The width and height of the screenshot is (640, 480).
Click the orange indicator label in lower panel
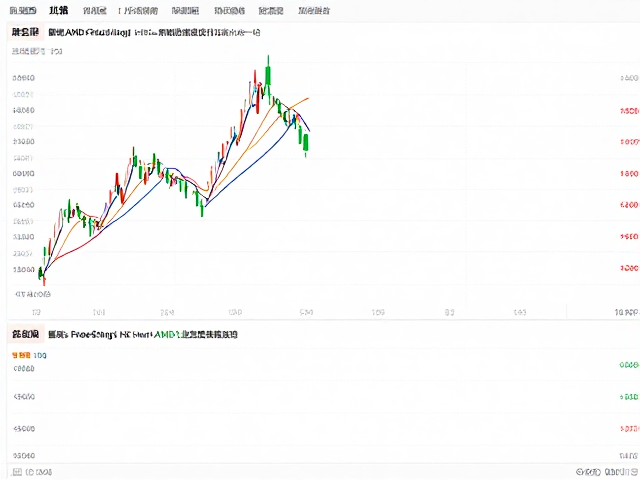click(x=21, y=355)
